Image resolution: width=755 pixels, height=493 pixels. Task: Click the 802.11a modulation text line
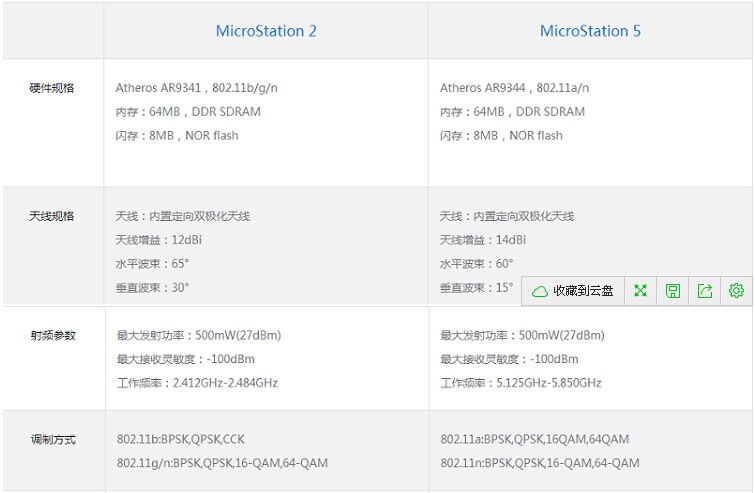[534, 439]
